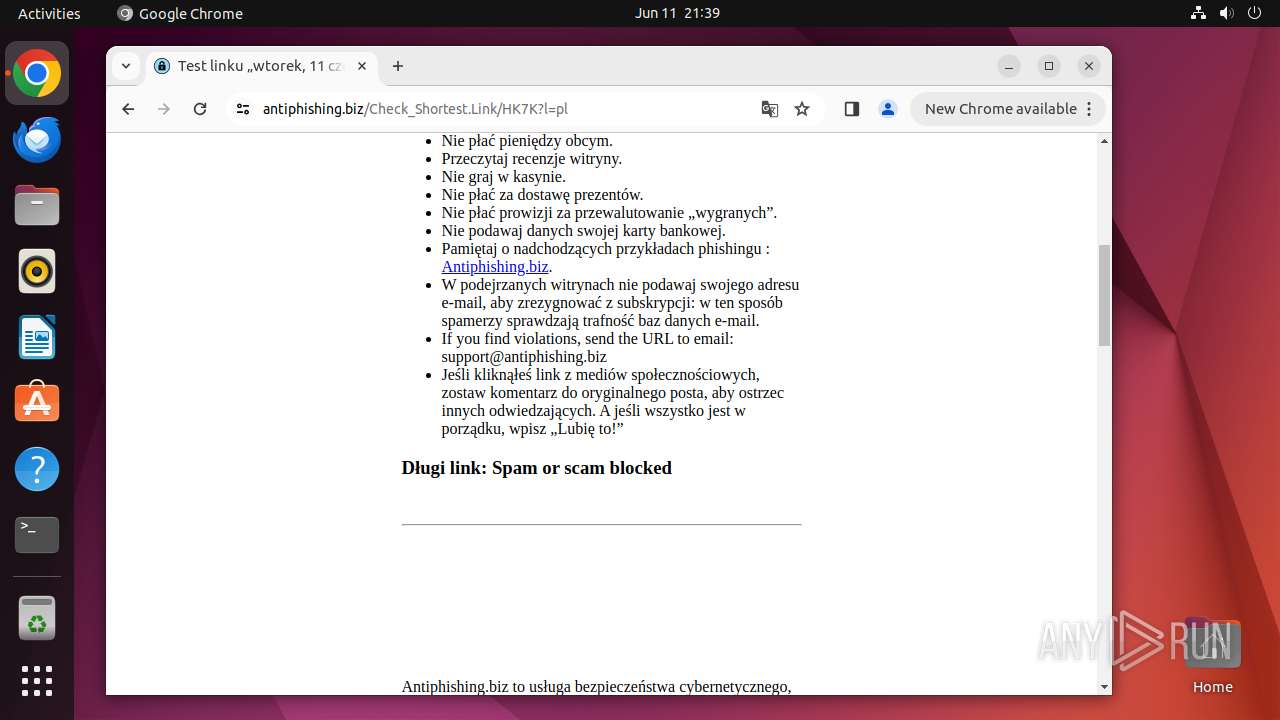
Task: Bookmark this tab with the star icon
Action: [802, 109]
